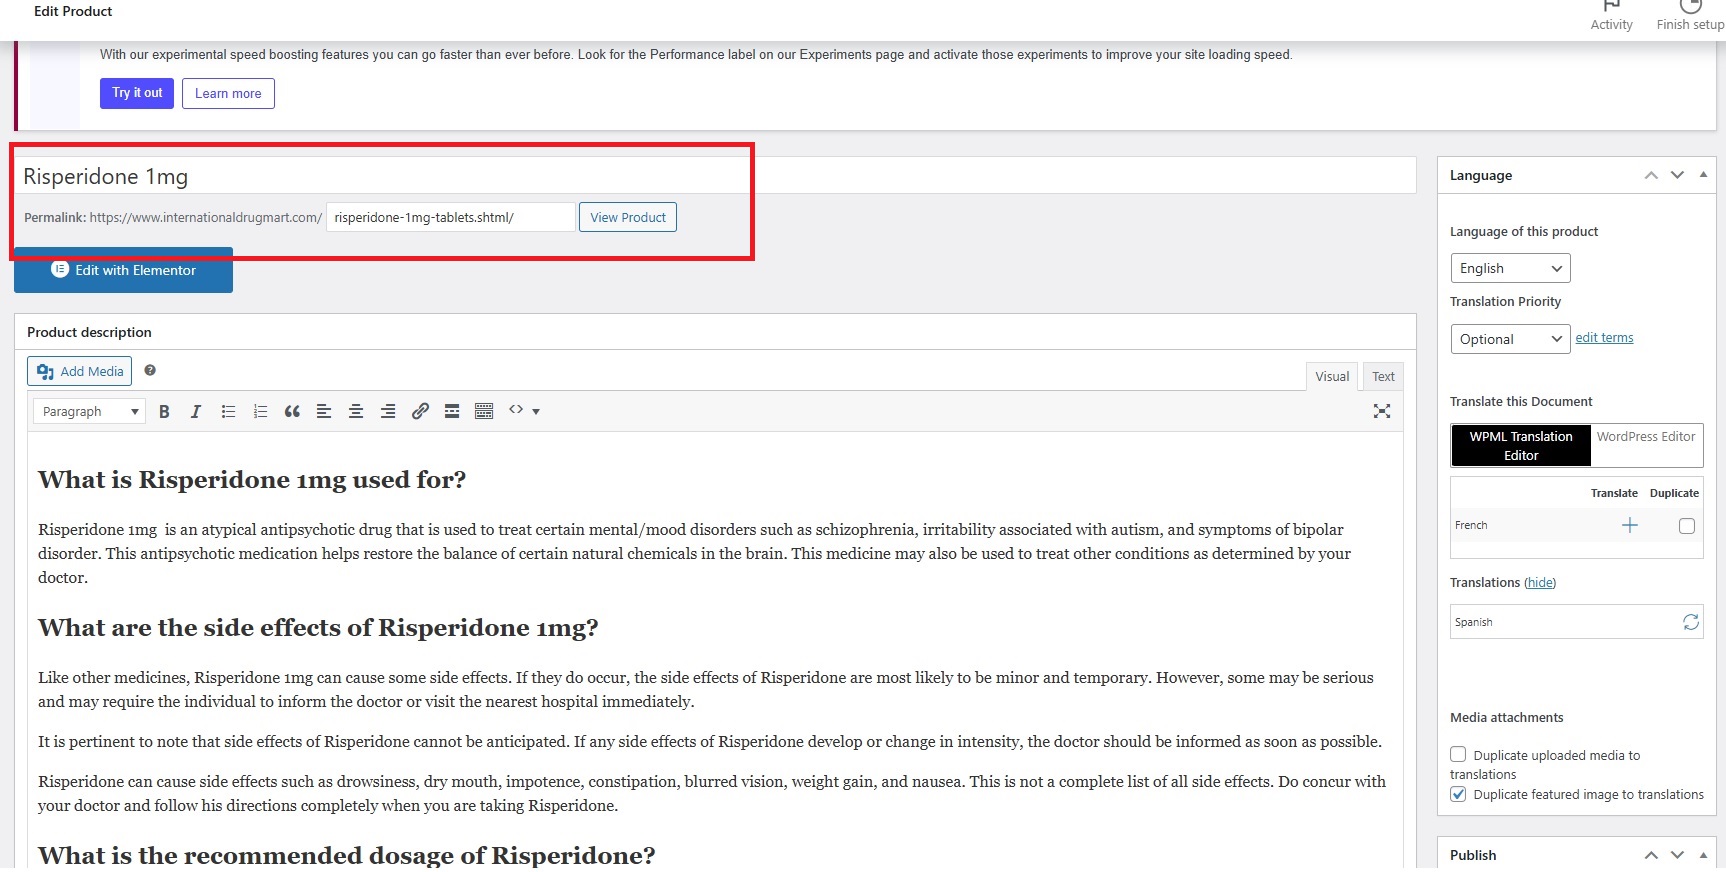Insert a numbered list

260,411
